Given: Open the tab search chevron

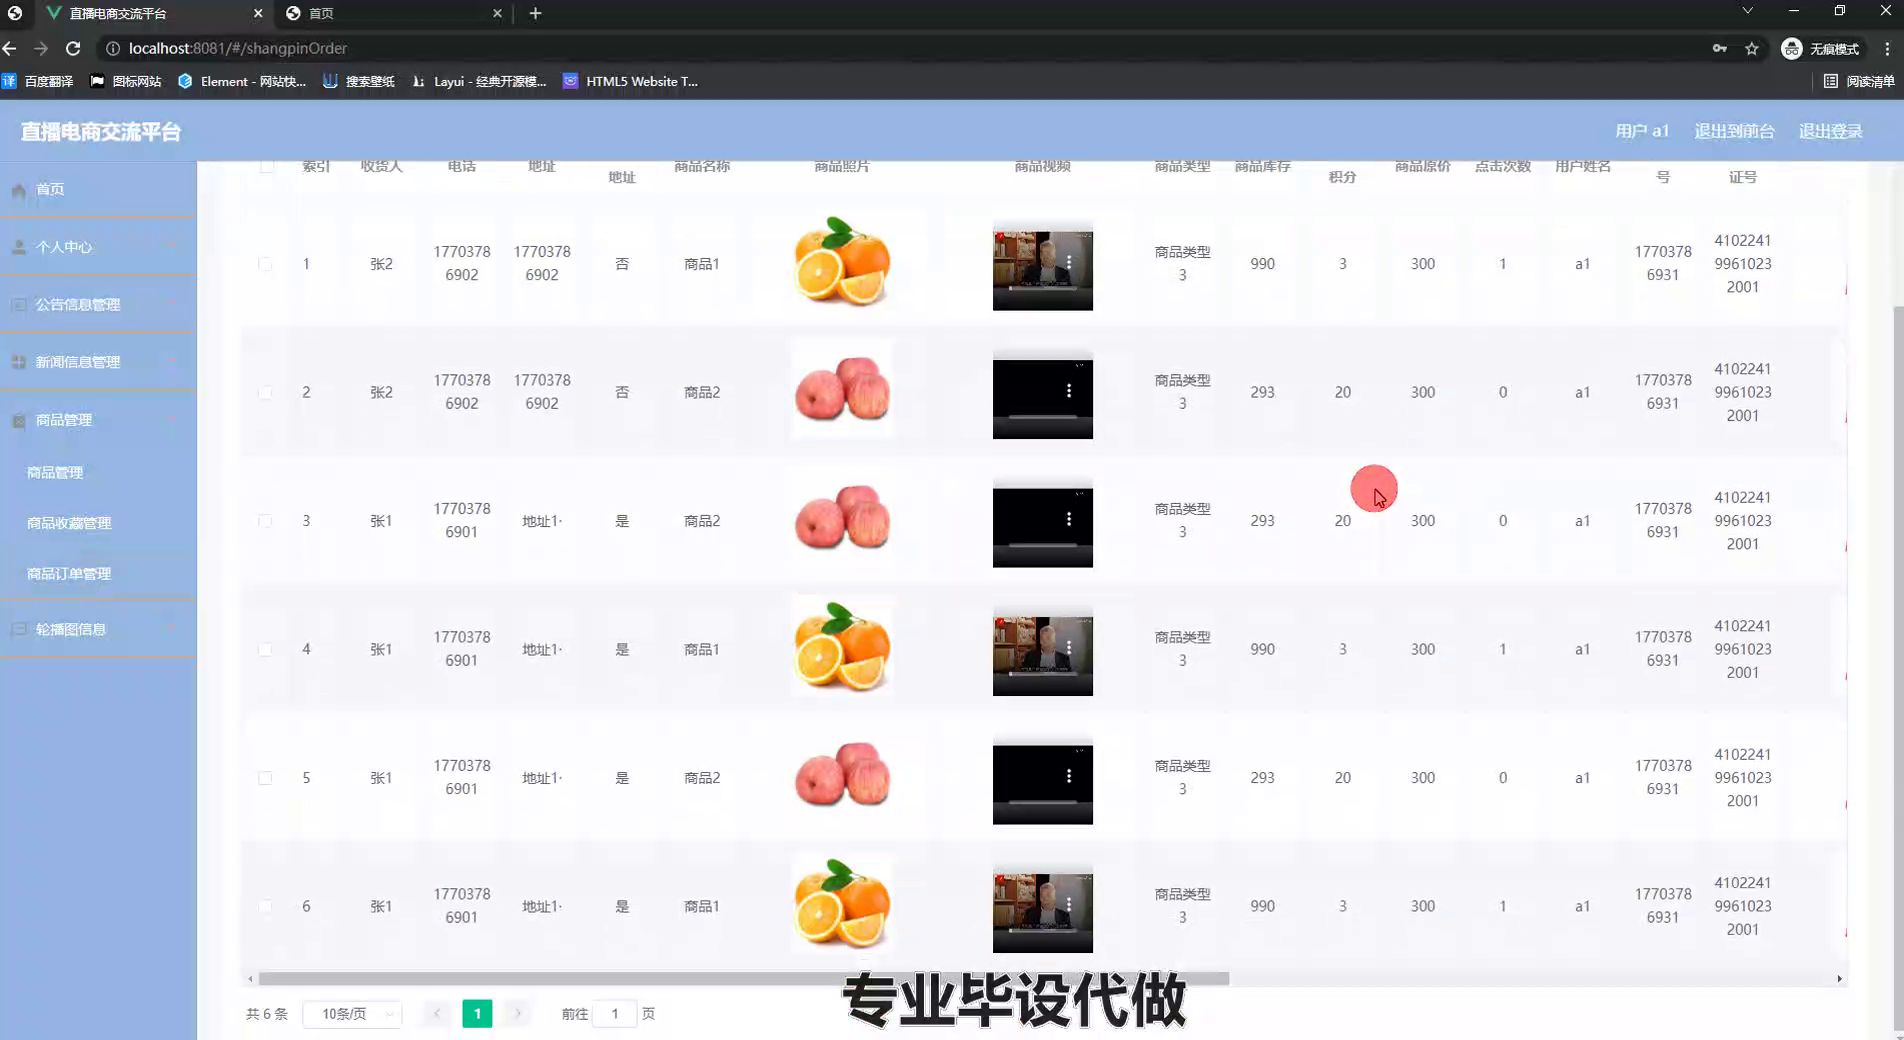Looking at the screenshot, I should tap(1747, 11).
